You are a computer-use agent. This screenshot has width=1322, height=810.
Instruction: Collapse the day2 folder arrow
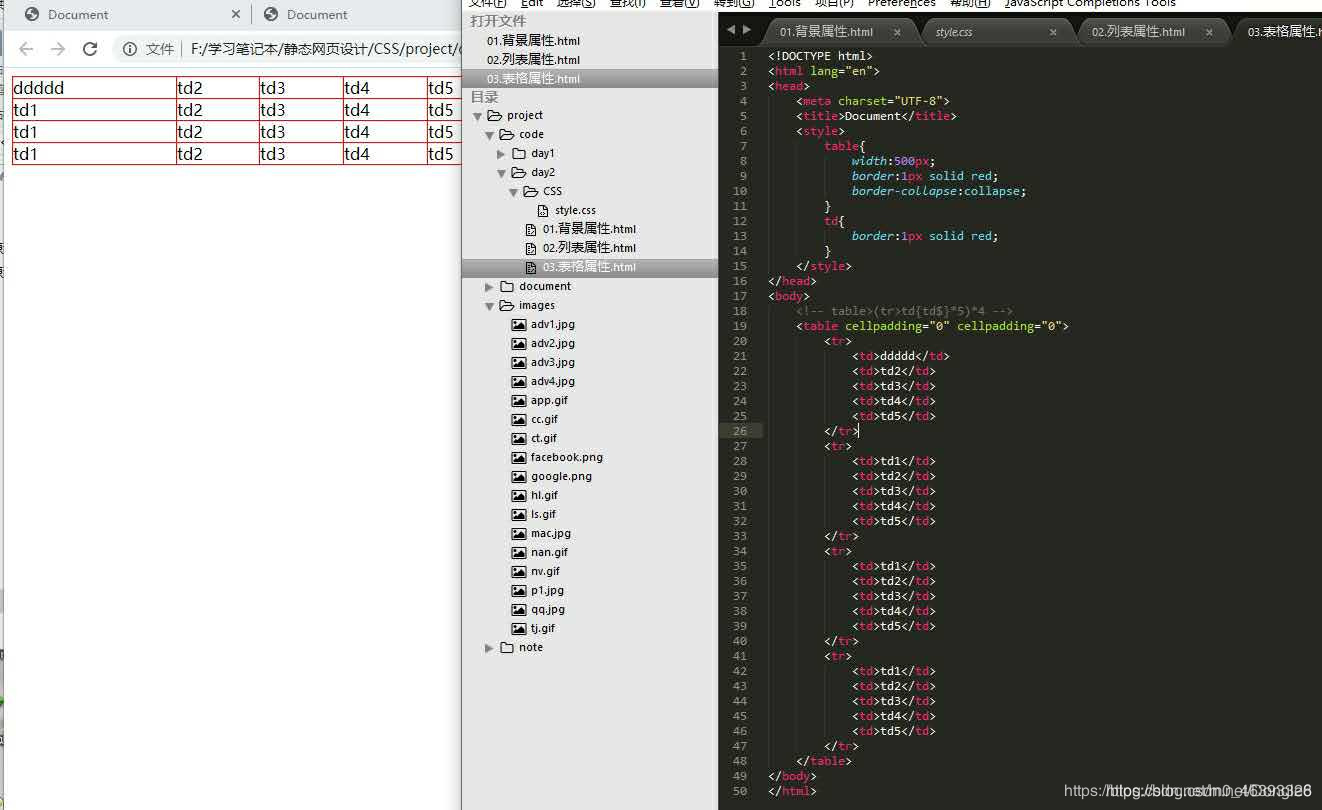[x=502, y=173]
